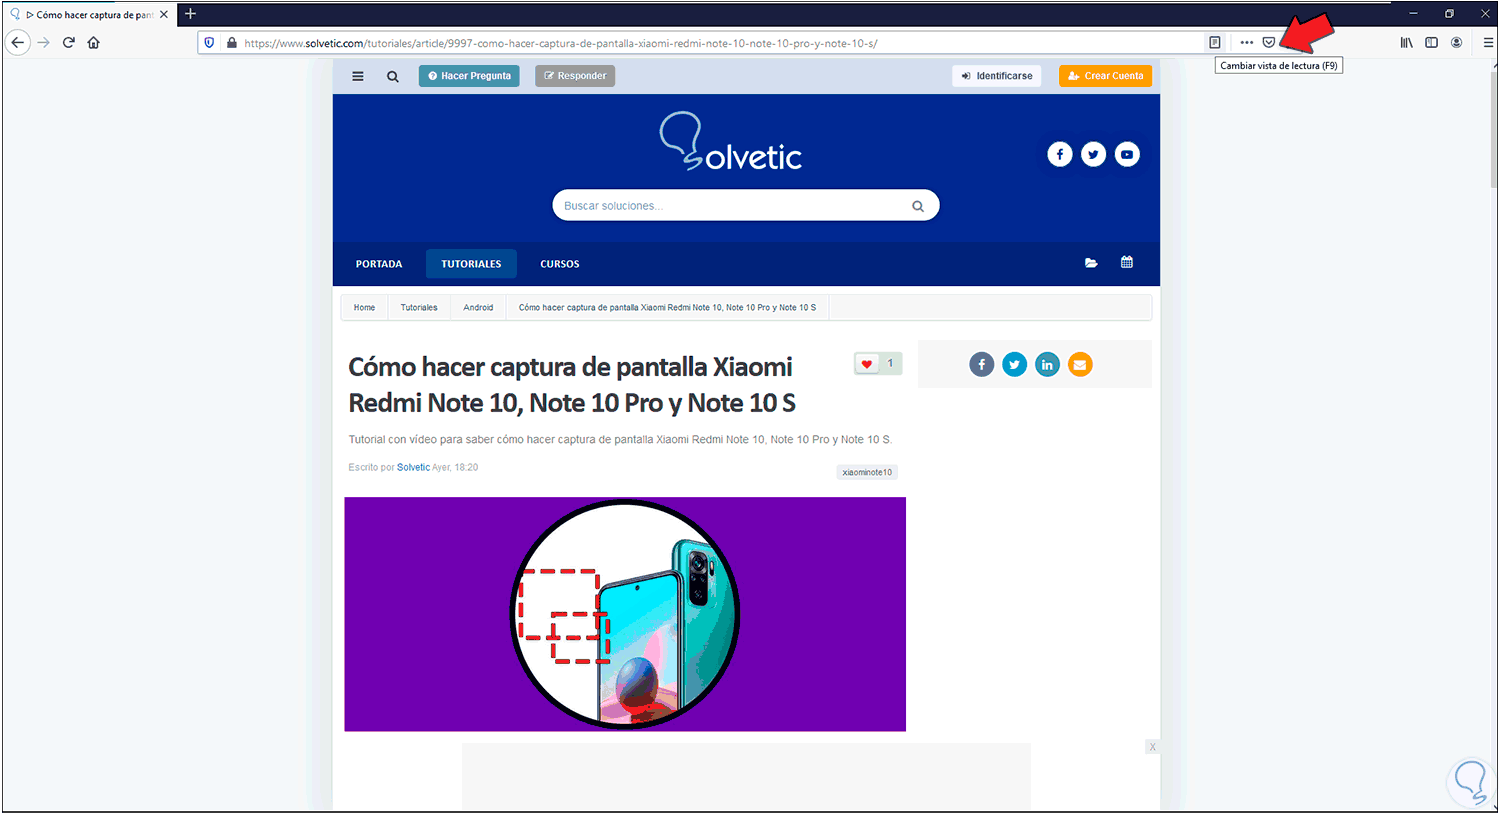Share the article on Facebook

tap(982, 365)
